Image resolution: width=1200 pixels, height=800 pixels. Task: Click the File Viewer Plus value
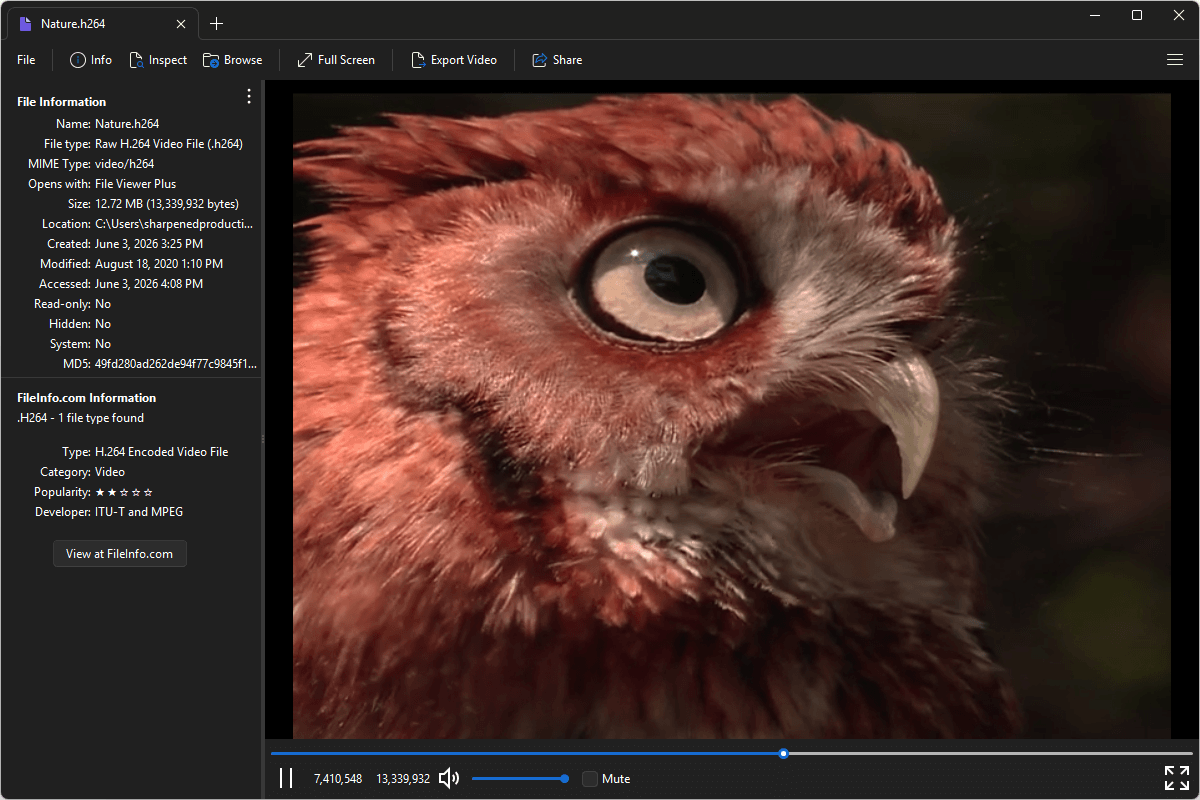click(135, 184)
